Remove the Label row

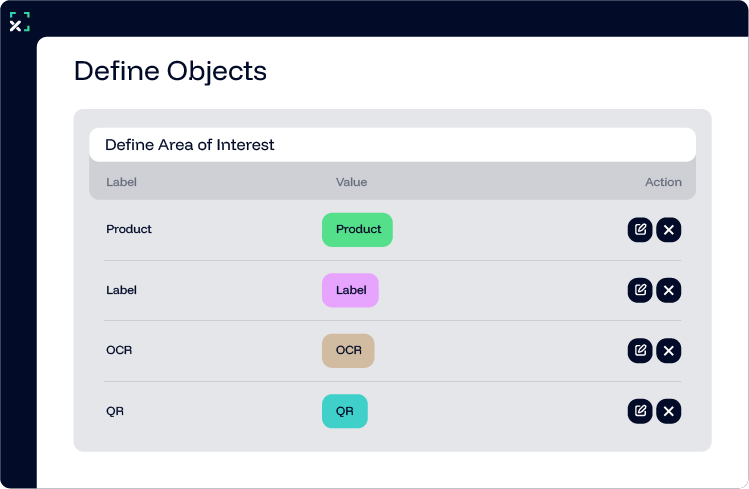click(x=669, y=291)
